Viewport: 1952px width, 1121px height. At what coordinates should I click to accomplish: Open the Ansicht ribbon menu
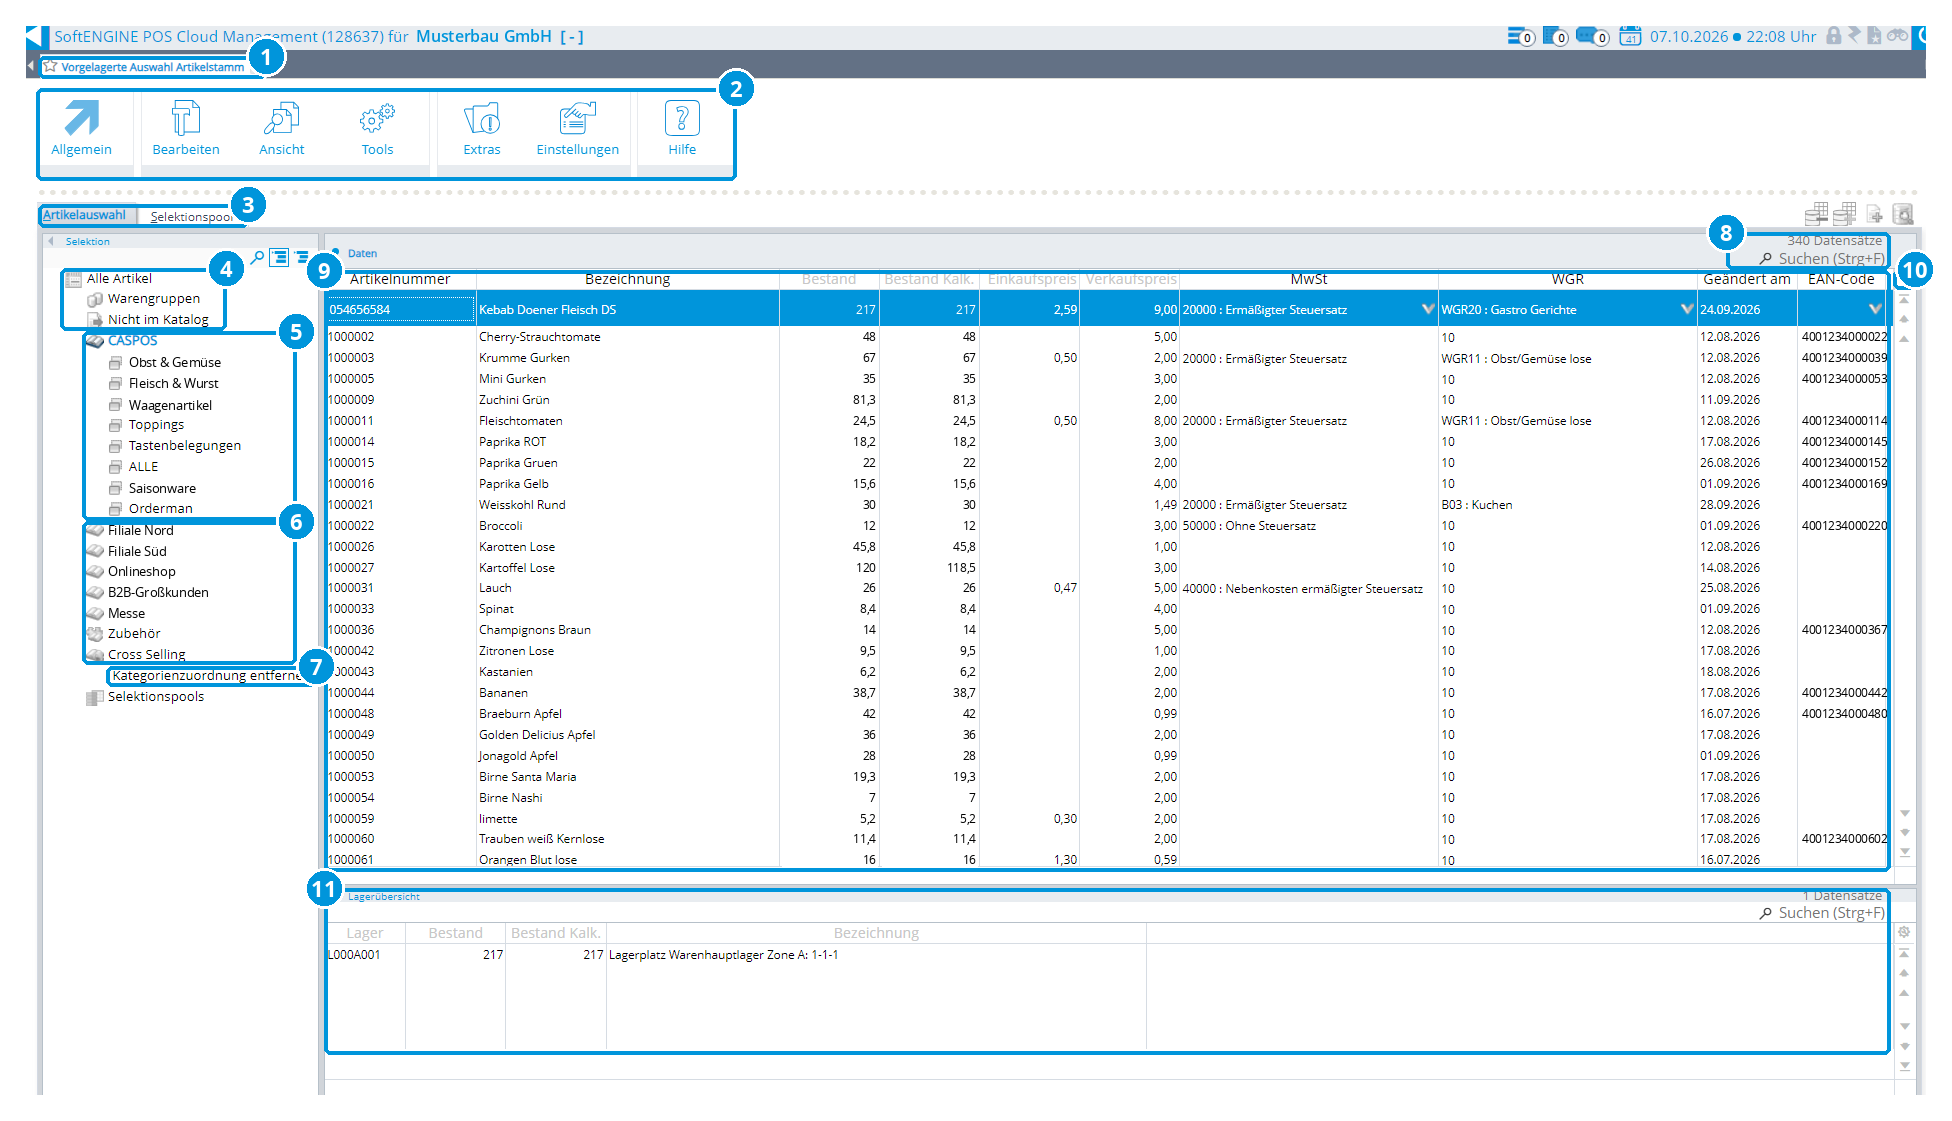[281, 129]
